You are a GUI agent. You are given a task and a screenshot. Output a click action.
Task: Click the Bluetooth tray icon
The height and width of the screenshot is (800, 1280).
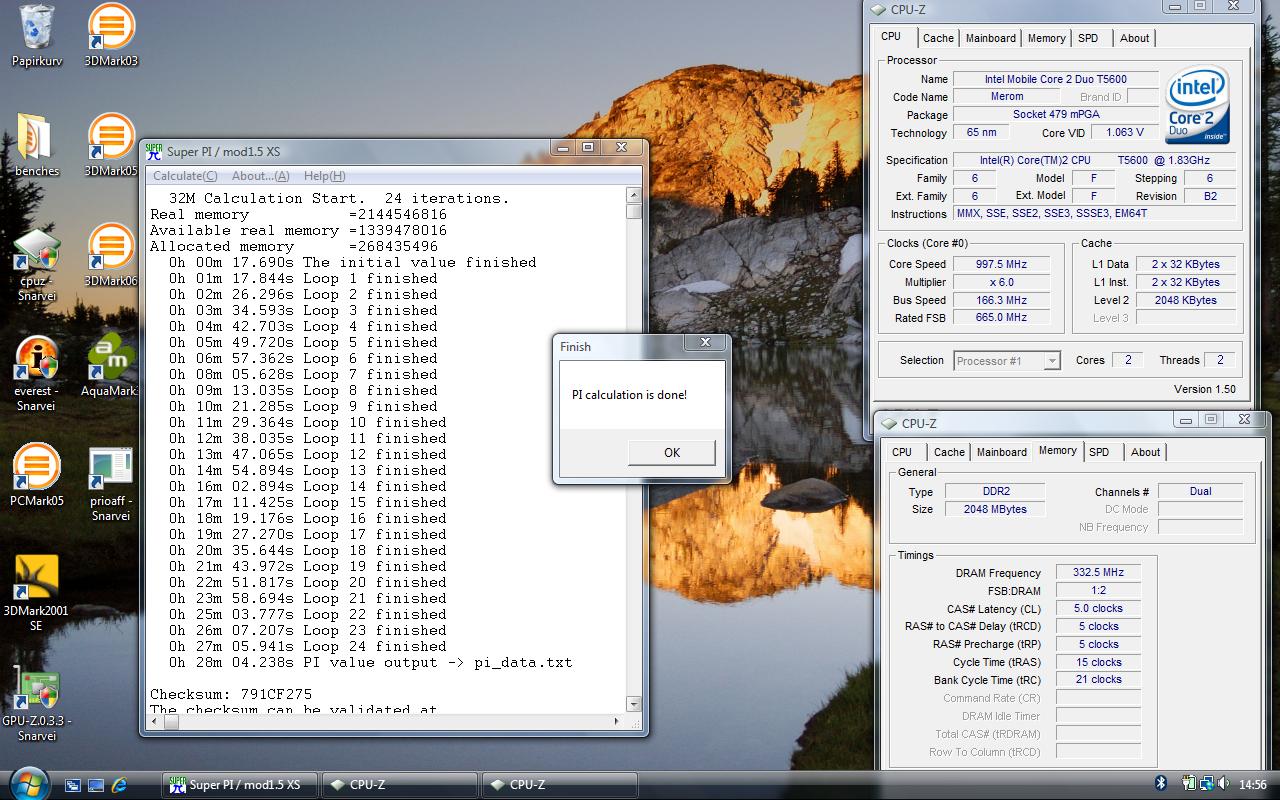(x=1161, y=784)
